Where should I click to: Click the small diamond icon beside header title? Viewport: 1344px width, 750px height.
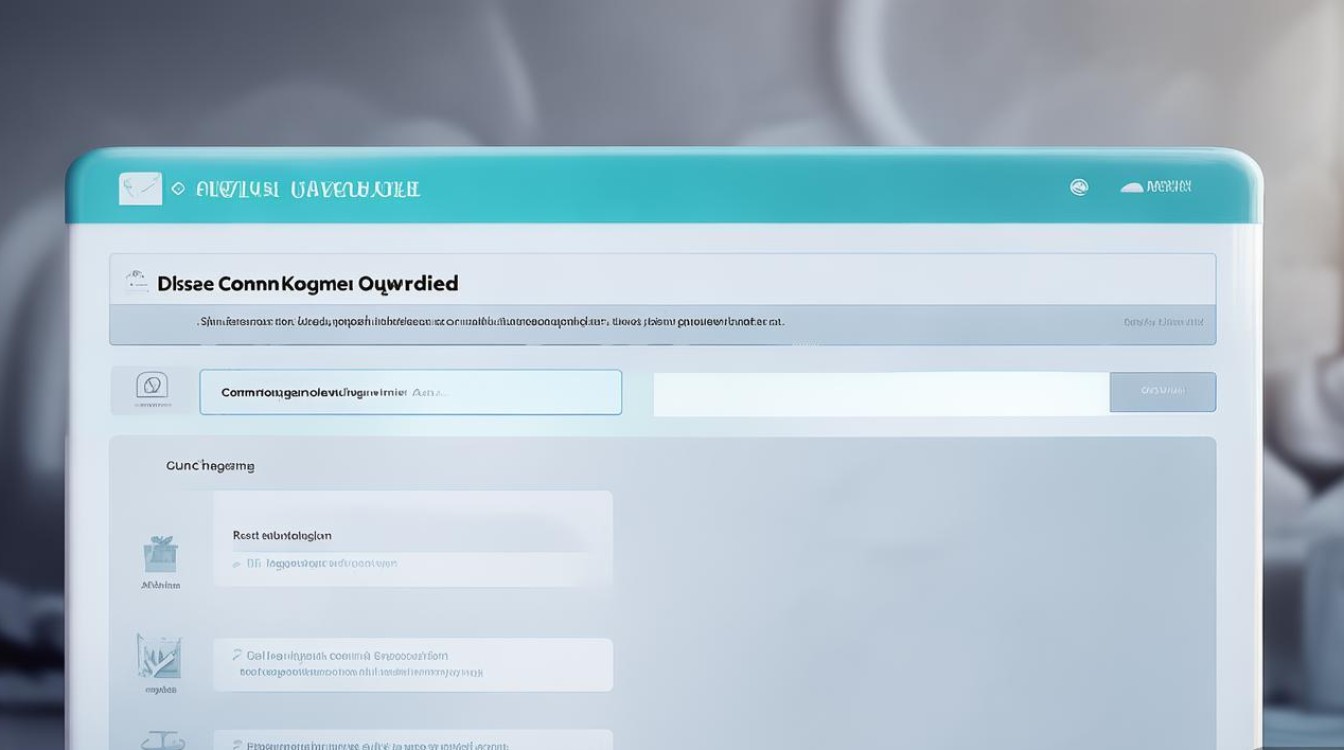pos(178,188)
